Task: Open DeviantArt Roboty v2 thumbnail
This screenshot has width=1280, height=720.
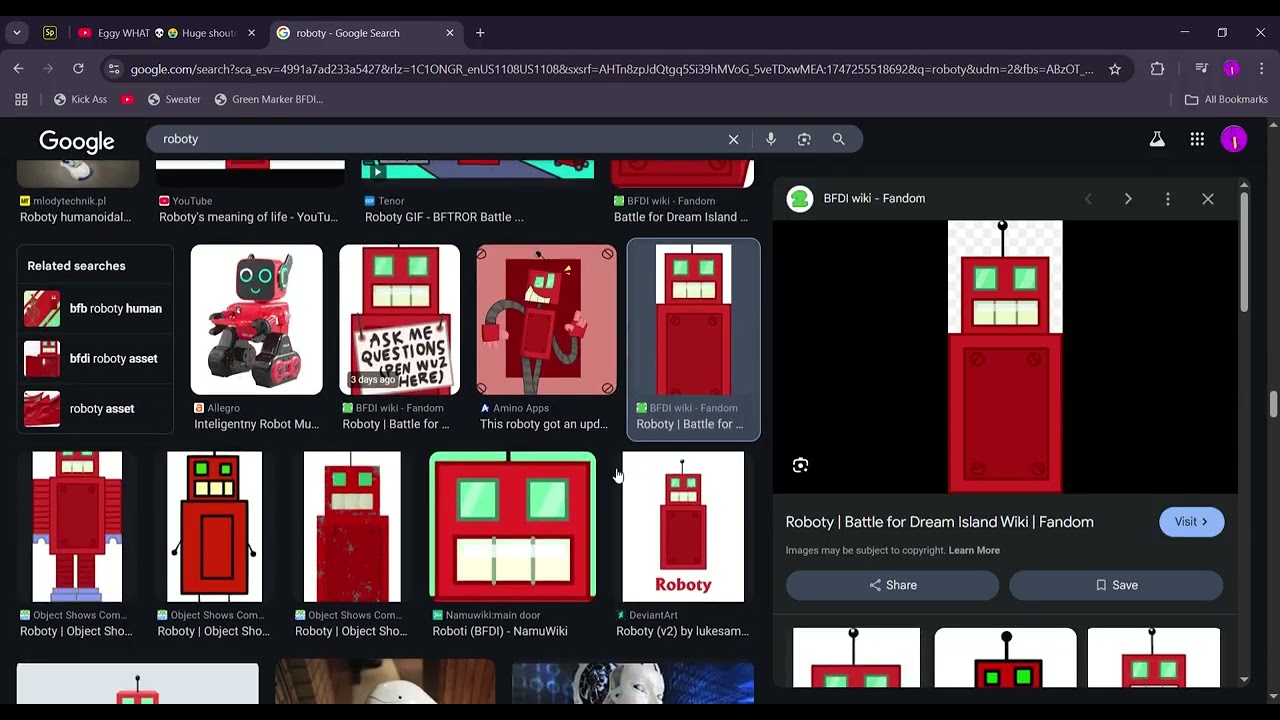Action: [x=683, y=527]
